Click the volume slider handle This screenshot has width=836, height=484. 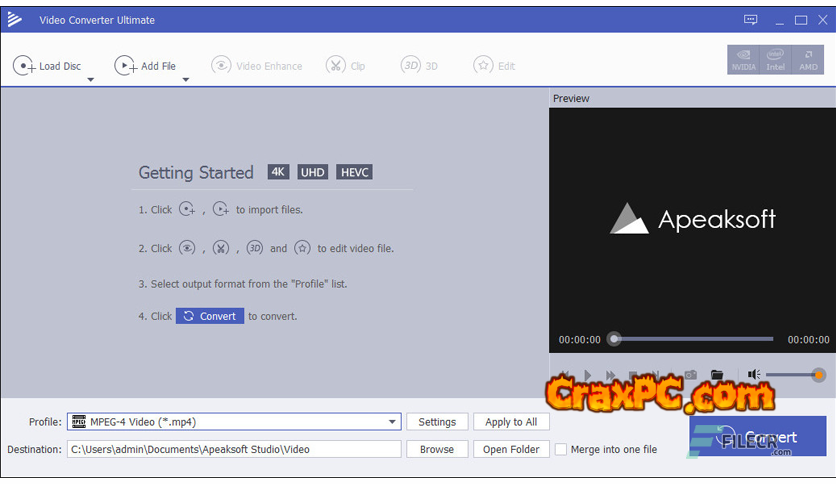819,375
